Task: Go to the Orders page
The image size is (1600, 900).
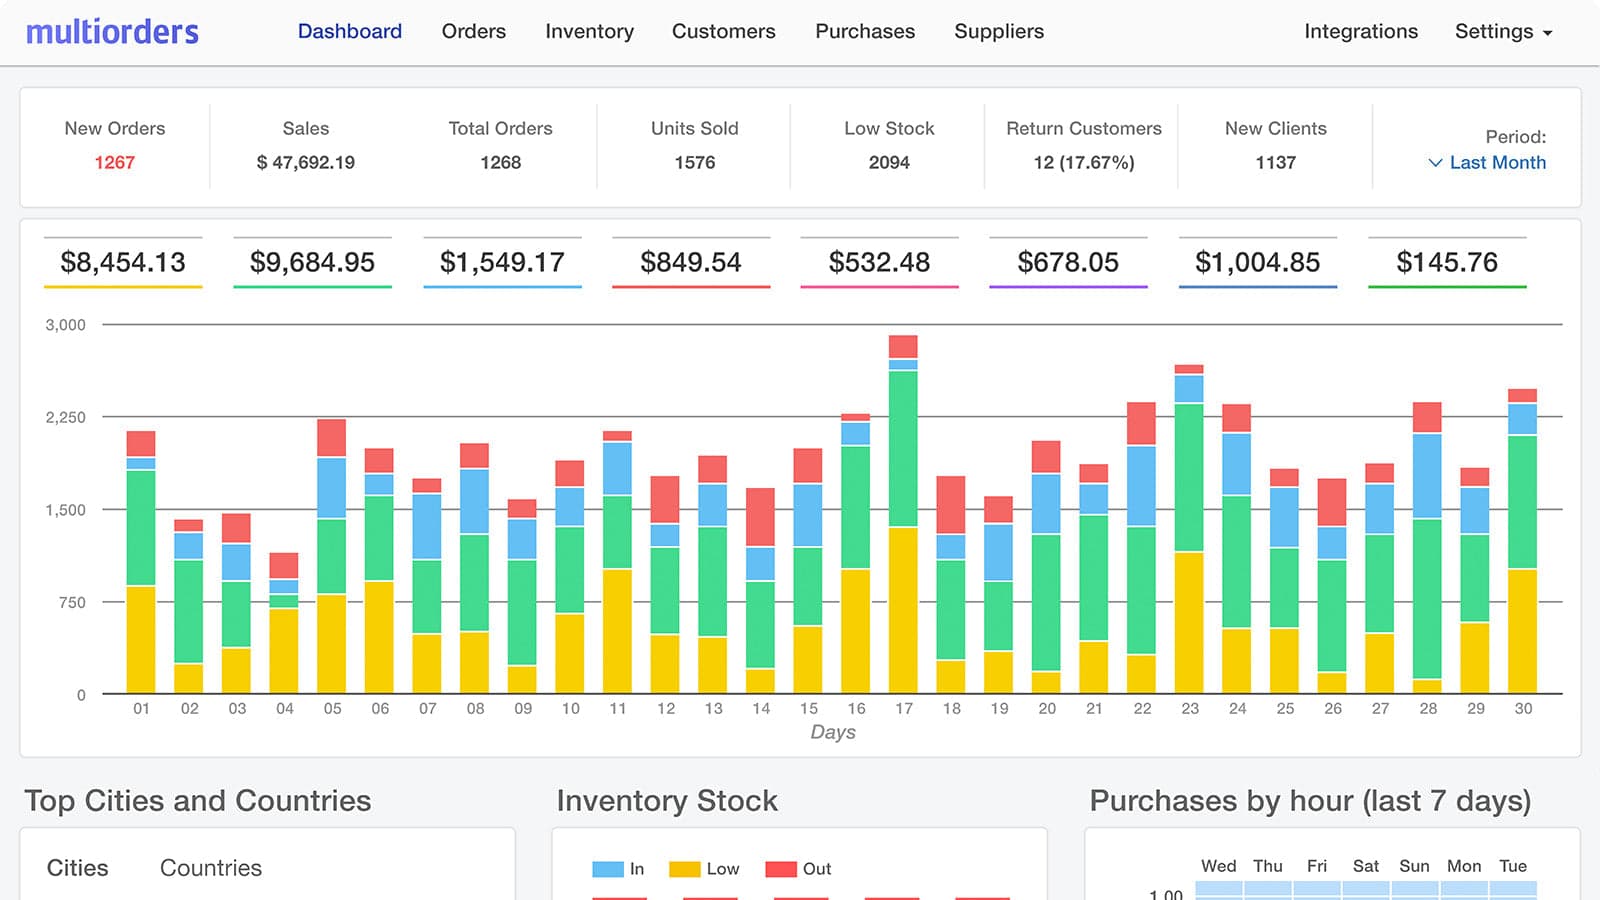Action: pyautogui.click(x=474, y=31)
